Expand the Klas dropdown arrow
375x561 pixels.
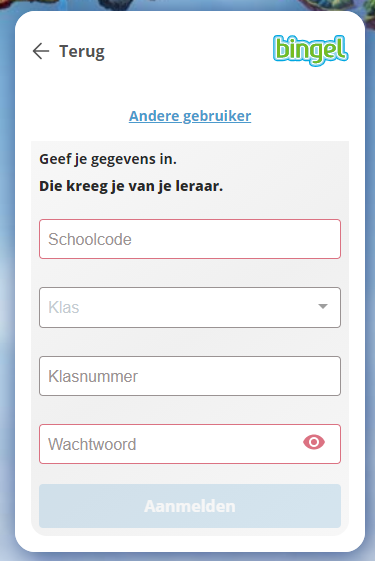pos(323,307)
